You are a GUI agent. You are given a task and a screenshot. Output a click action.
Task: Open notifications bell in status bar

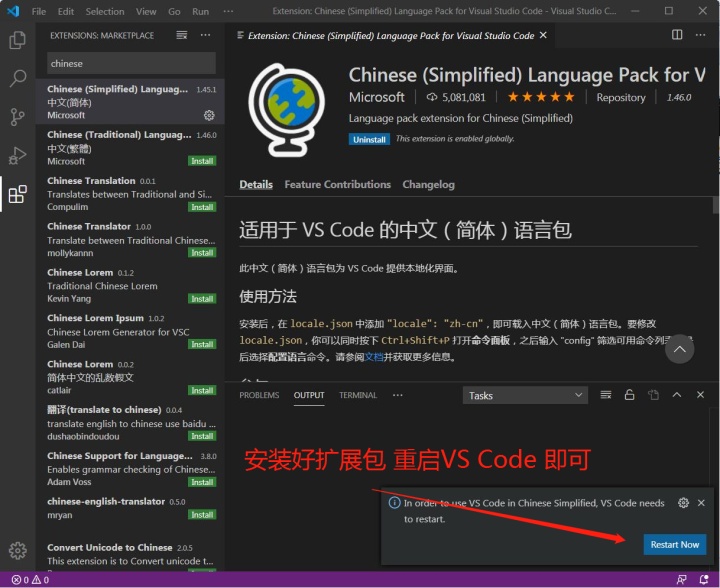[x=703, y=580]
